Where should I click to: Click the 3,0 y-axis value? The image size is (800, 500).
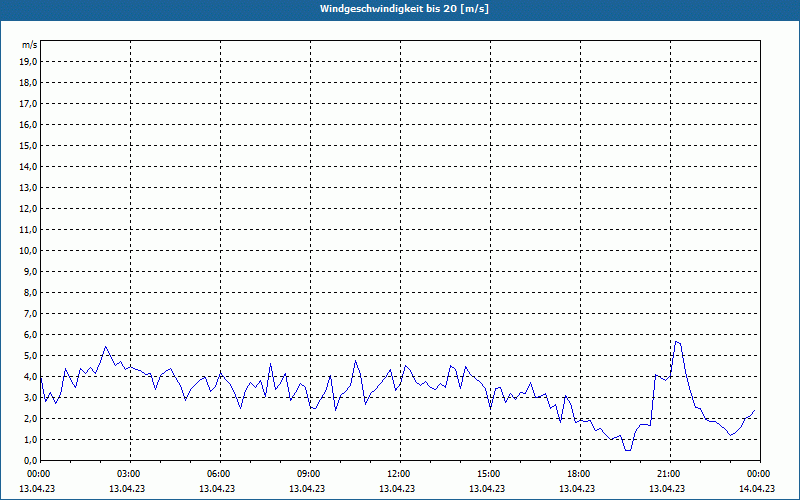coord(31,397)
